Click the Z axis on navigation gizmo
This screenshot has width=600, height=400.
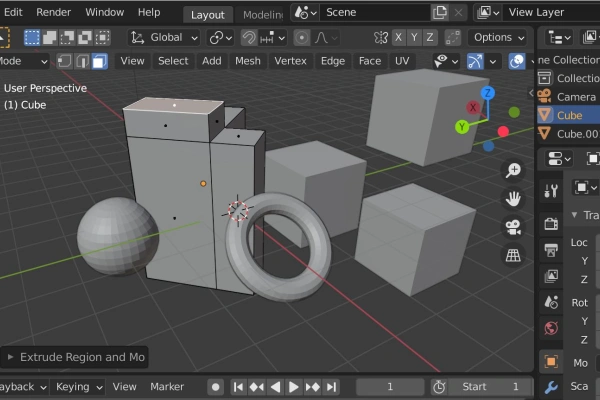coord(488,93)
